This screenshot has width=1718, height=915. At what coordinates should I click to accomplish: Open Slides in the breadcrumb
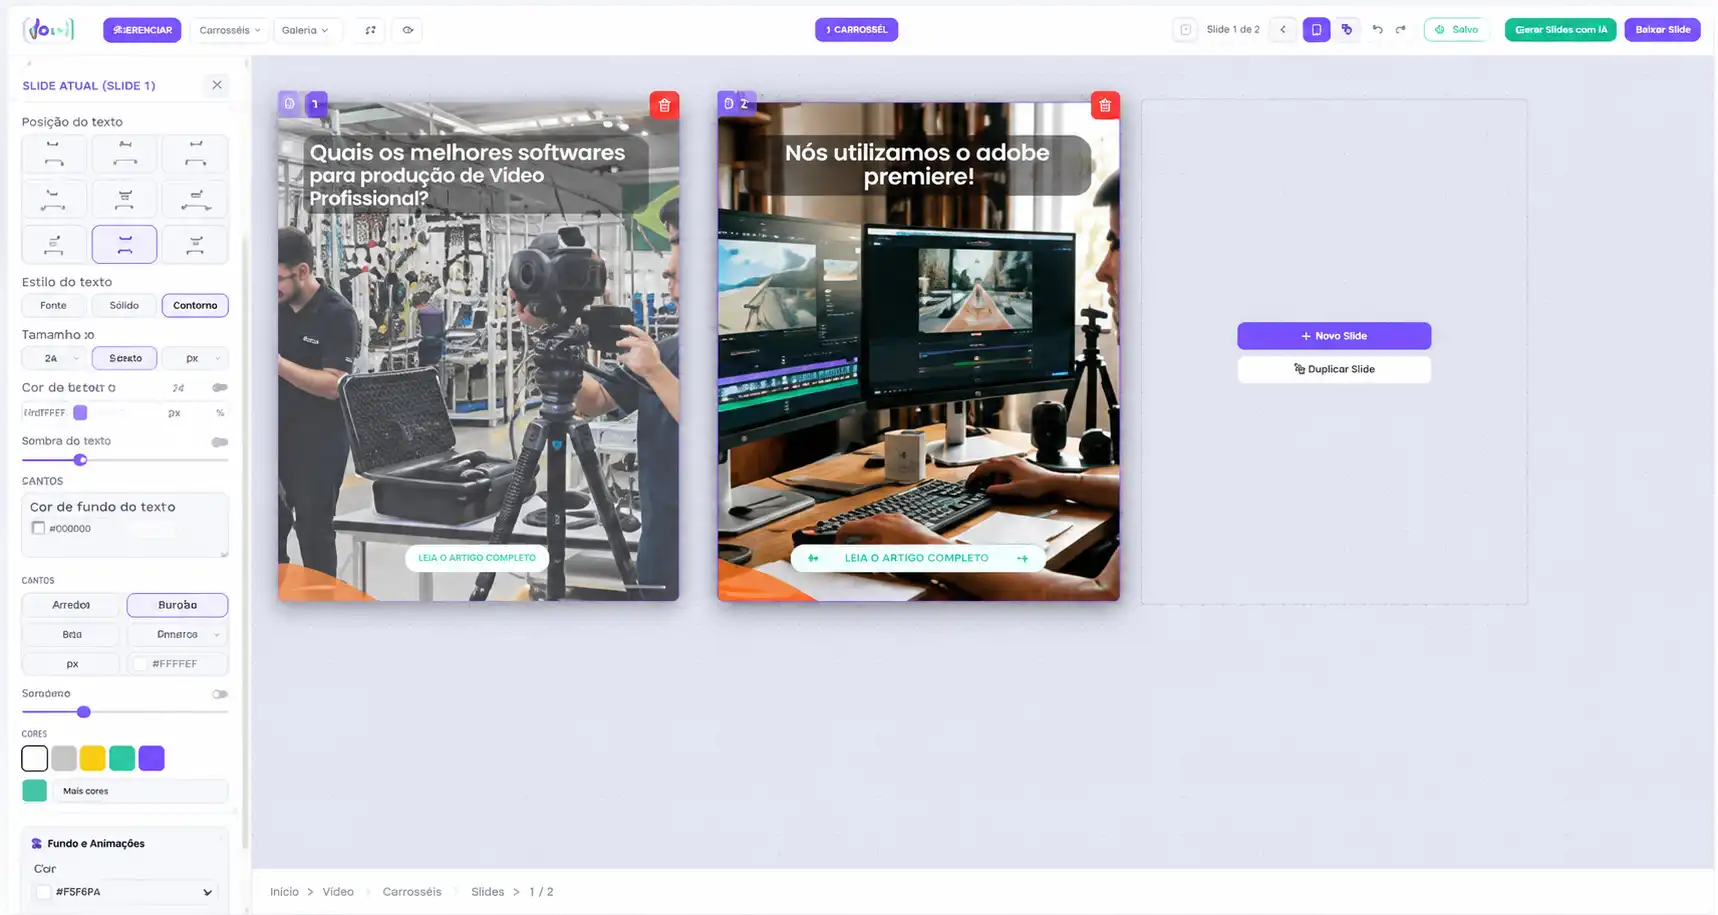(488, 891)
